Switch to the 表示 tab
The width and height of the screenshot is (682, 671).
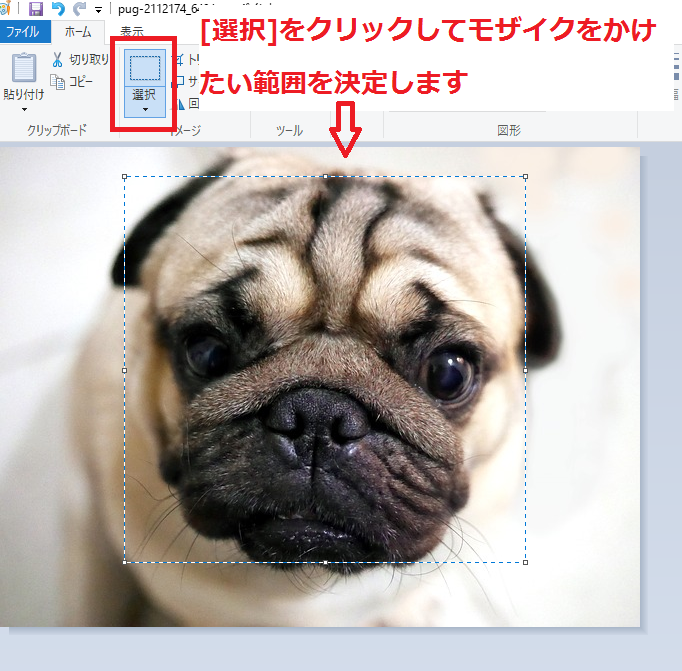tap(132, 31)
